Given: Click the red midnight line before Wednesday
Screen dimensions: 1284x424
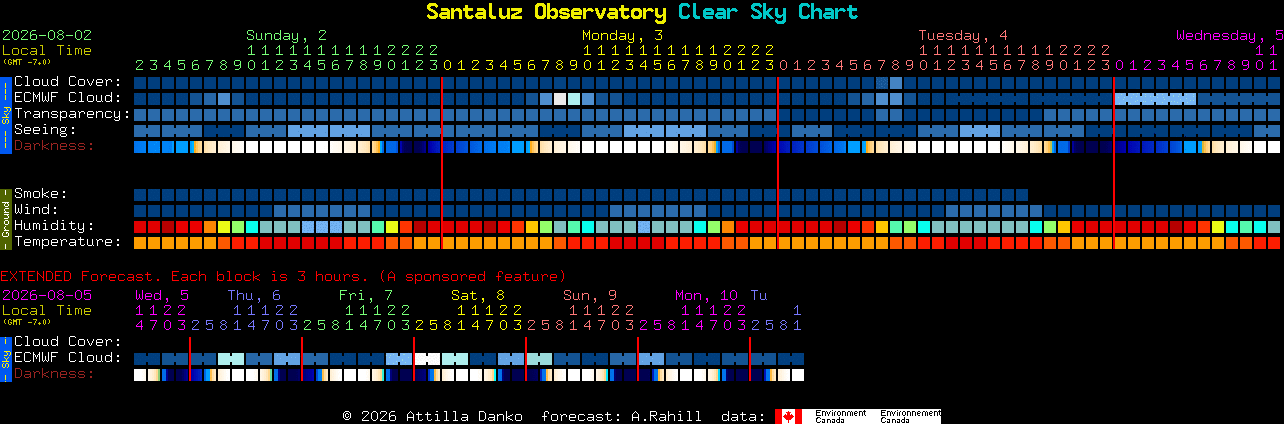Looking at the screenshot, I should [1114, 162].
